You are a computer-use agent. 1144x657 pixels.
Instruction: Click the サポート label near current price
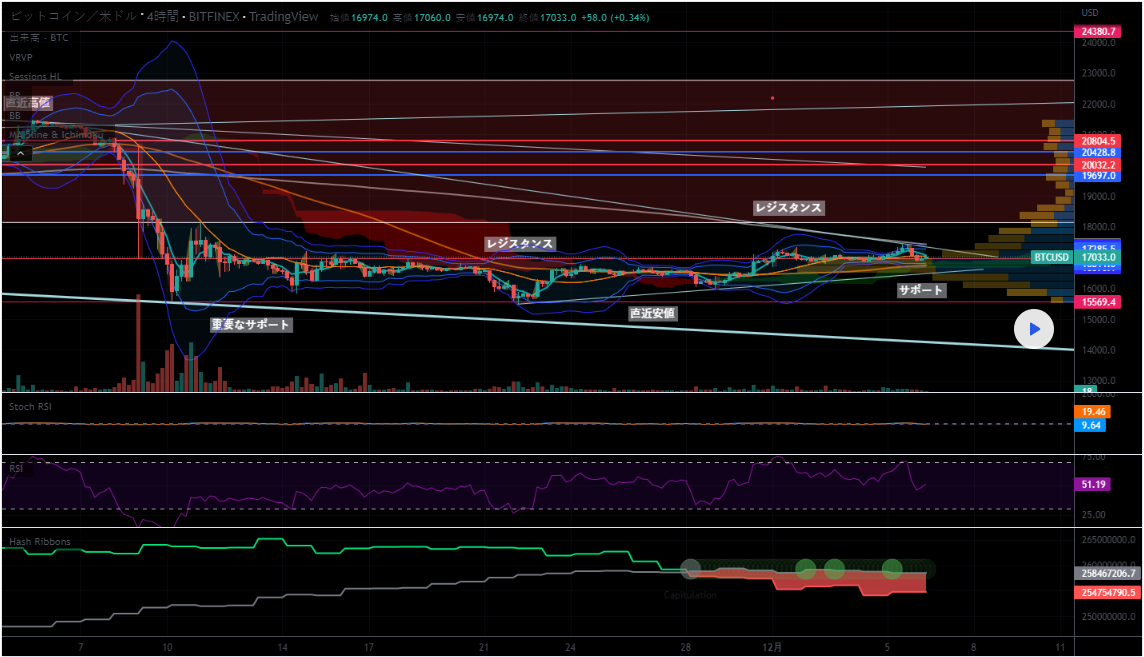click(x=920, y=290)
